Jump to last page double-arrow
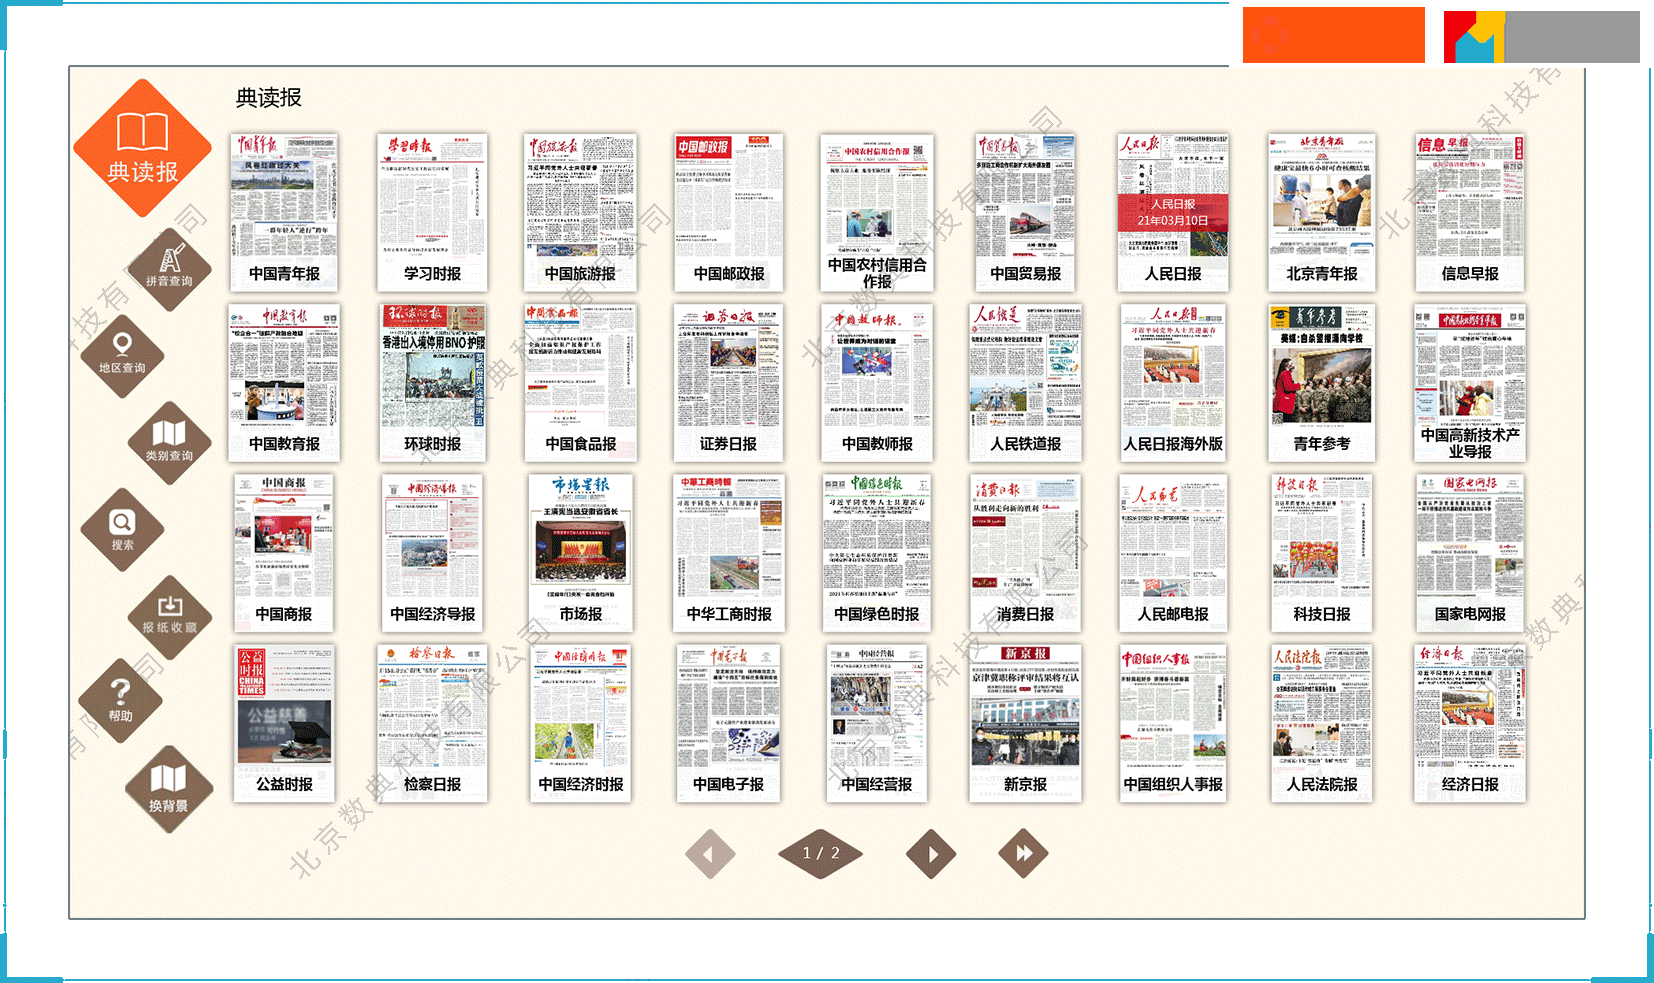1654x983 pixels. pyautogui.click(x=1023, y=854)
